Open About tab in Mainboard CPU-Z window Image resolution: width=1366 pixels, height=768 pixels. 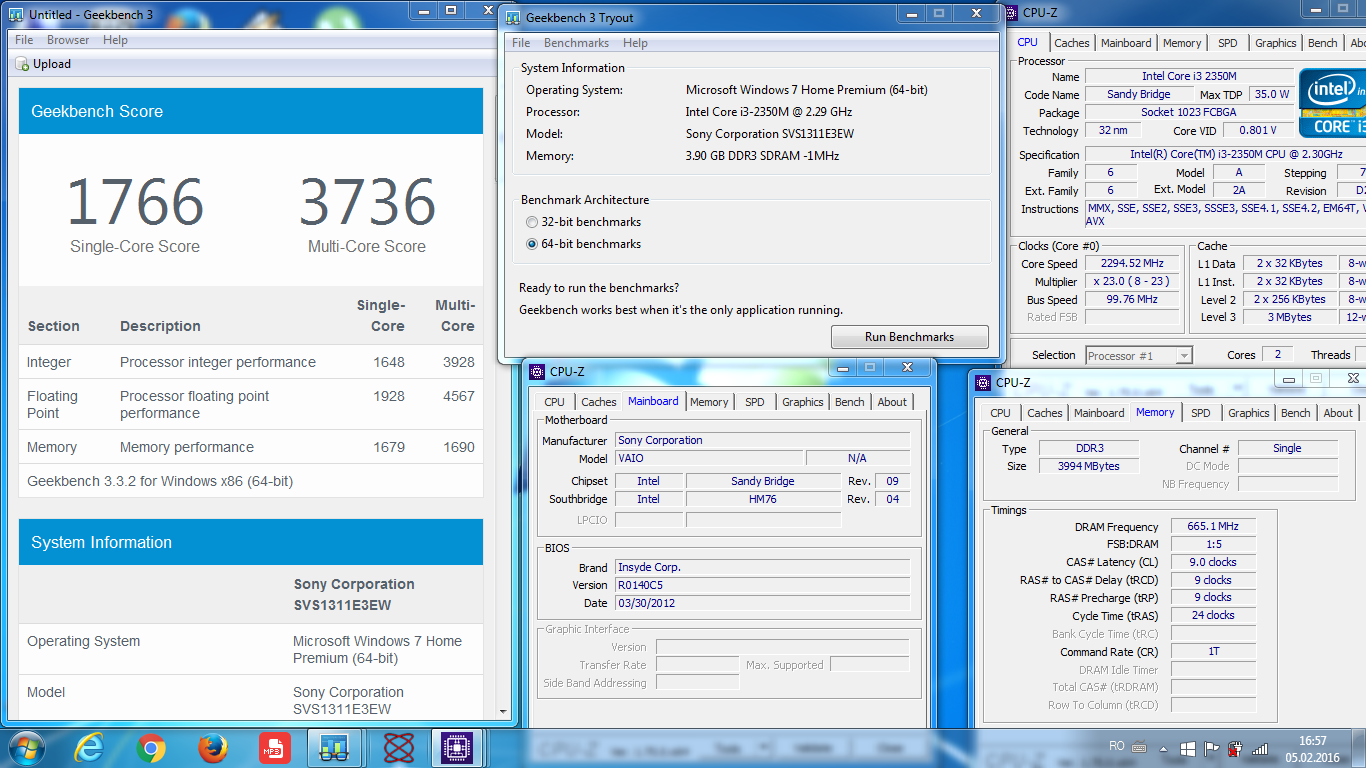point(892,402)
